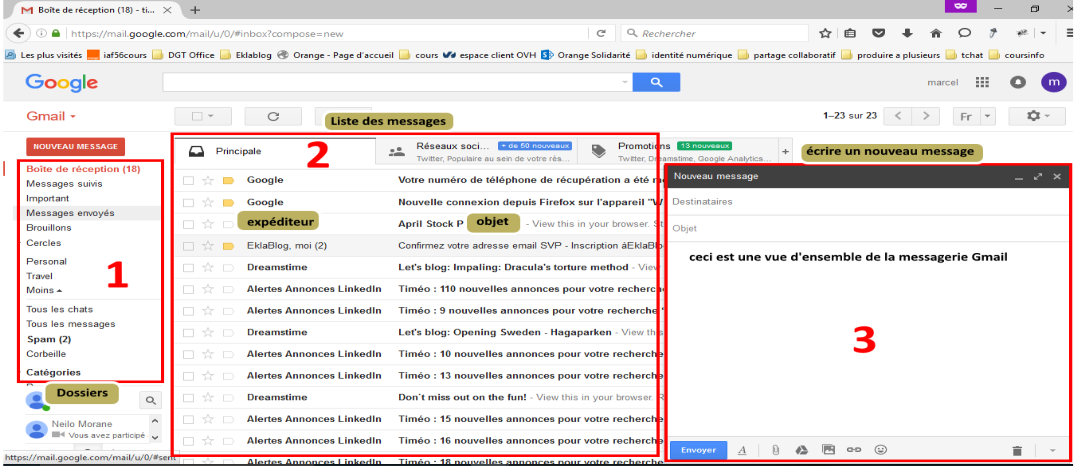
Task: Open the Google apps grid
Action: 981,83
